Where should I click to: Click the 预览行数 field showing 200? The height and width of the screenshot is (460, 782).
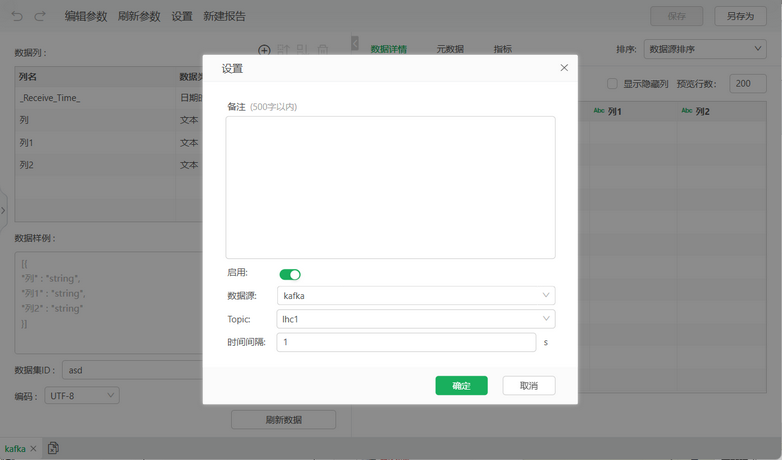tap(748, 83)
